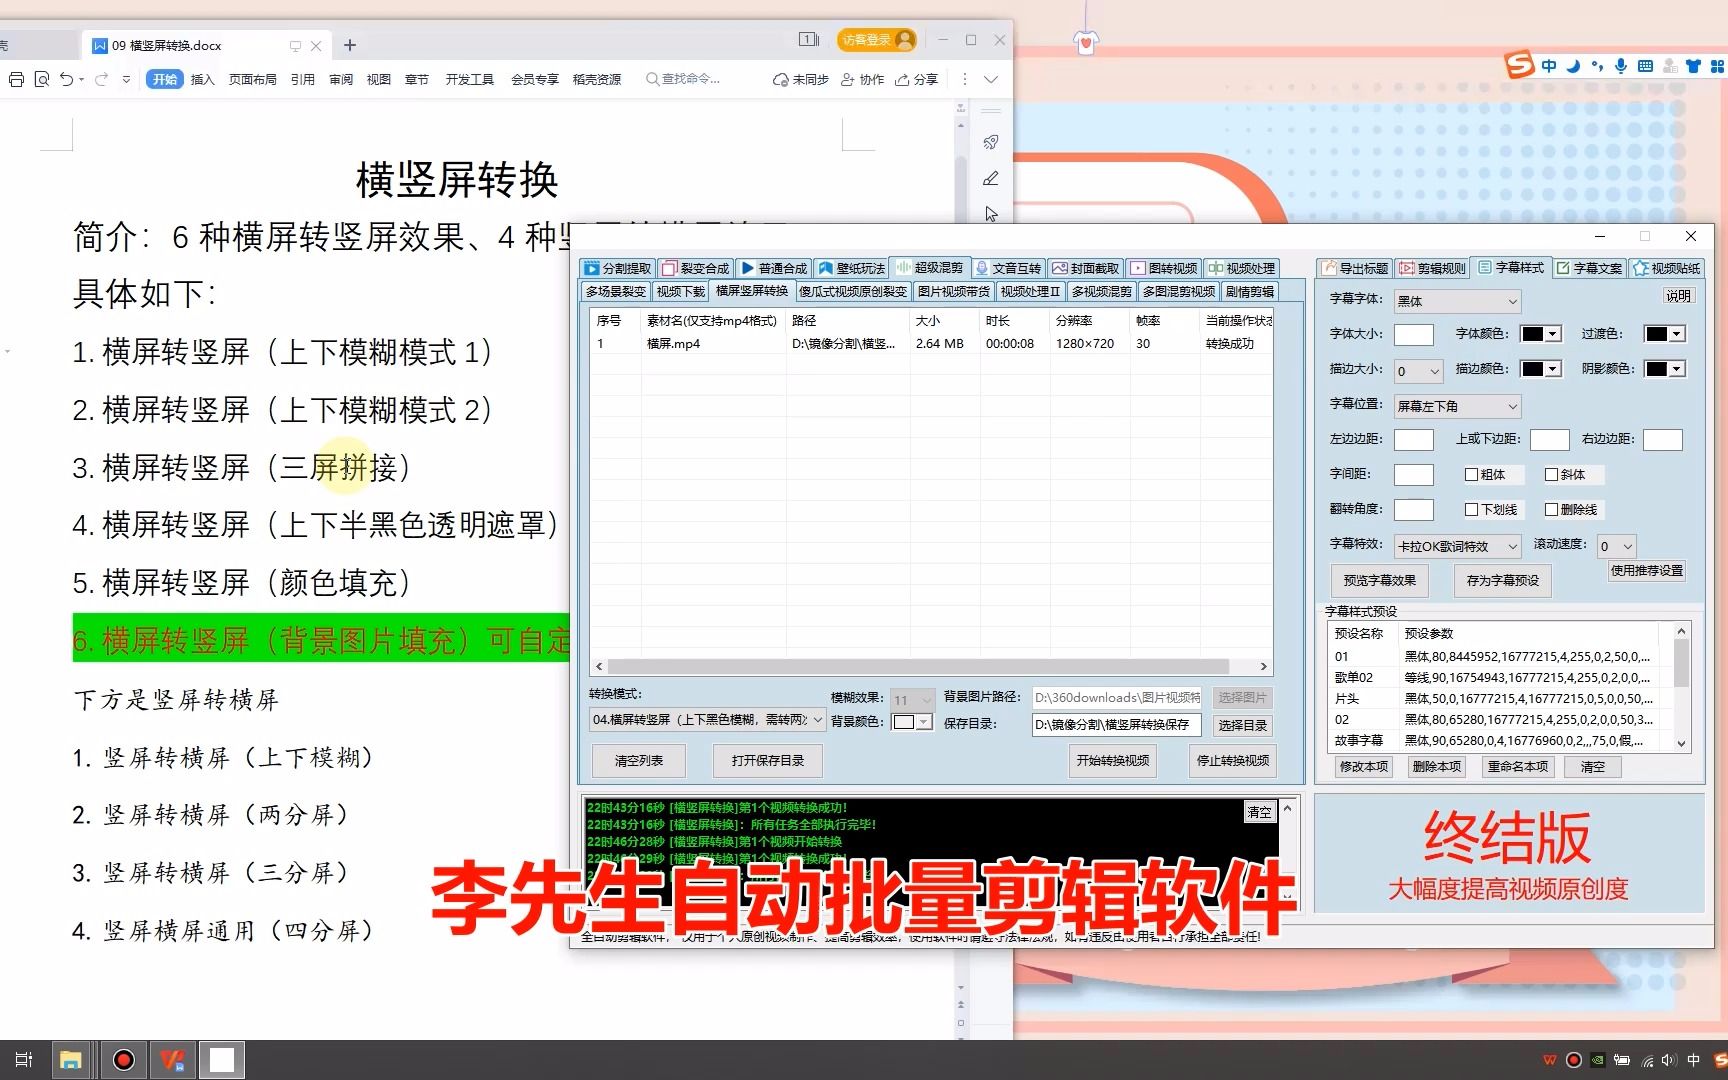The image size is (1728, 1080).
Task: Click the WPS print preview icon
Action: coord(42,79)
